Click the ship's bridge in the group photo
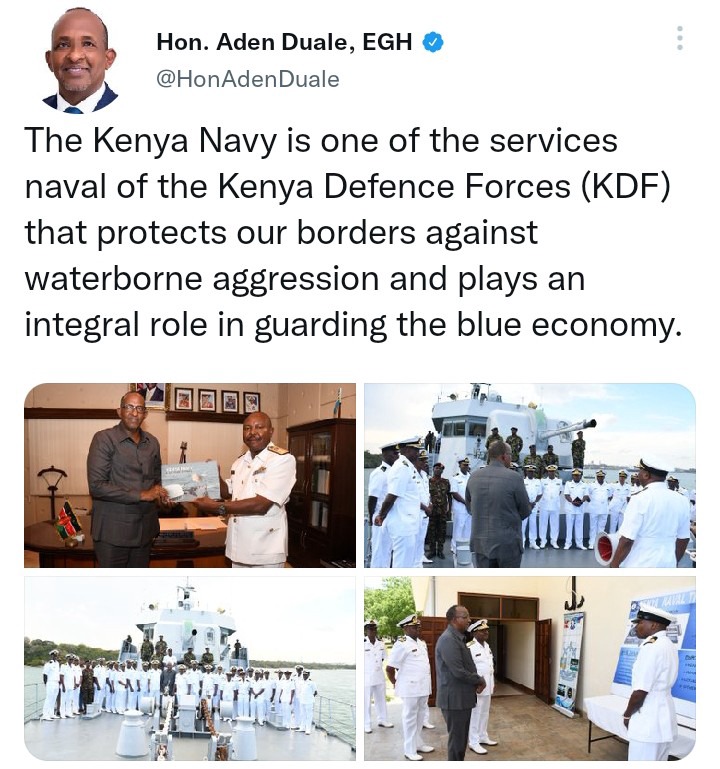 [x=186, y=625]
